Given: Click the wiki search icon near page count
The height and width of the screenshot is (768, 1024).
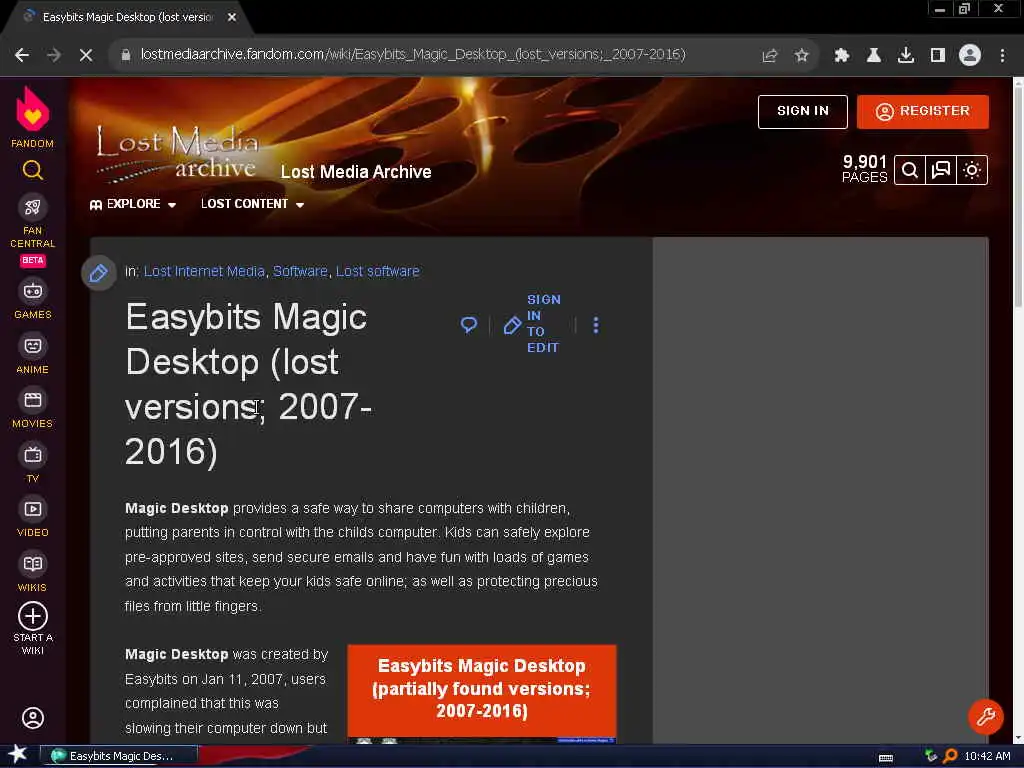Looking at the screenshot, I should pyautogui.click(x=910, y=170).
